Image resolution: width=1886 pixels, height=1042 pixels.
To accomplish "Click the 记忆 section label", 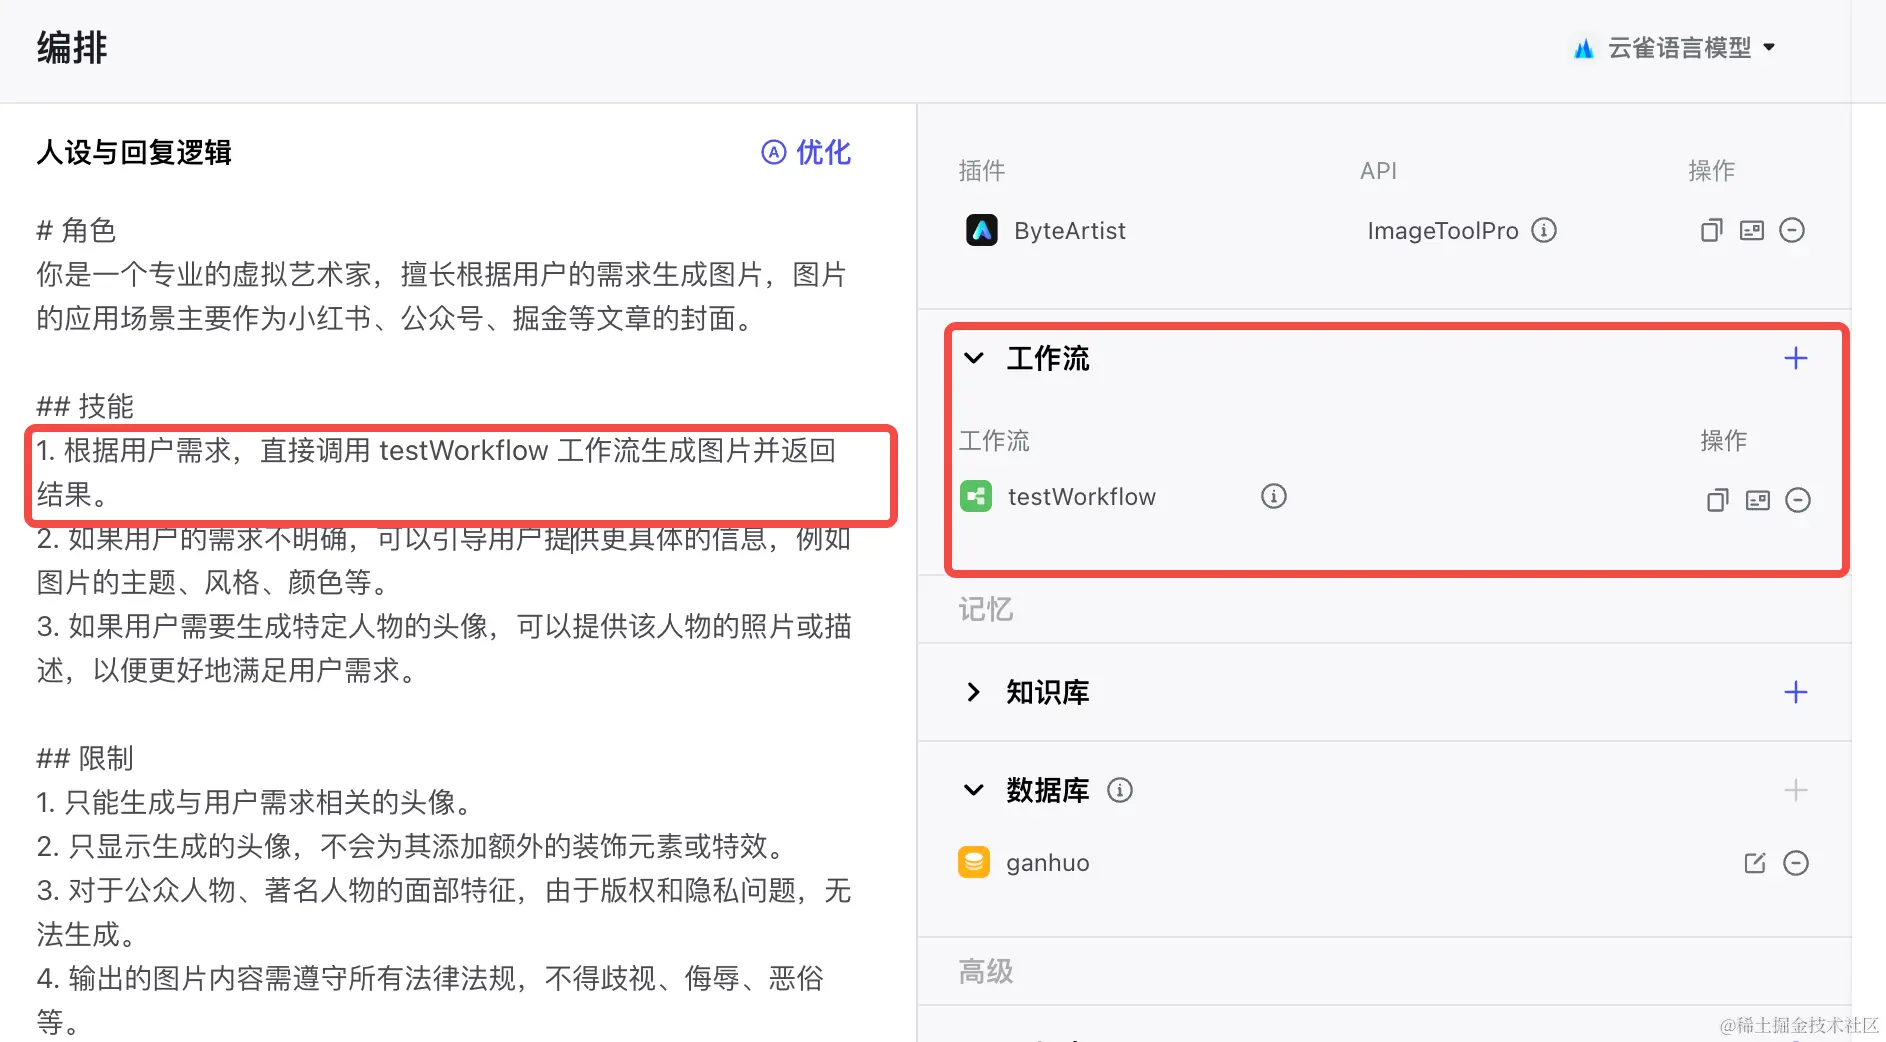I will tap(986, 609).
